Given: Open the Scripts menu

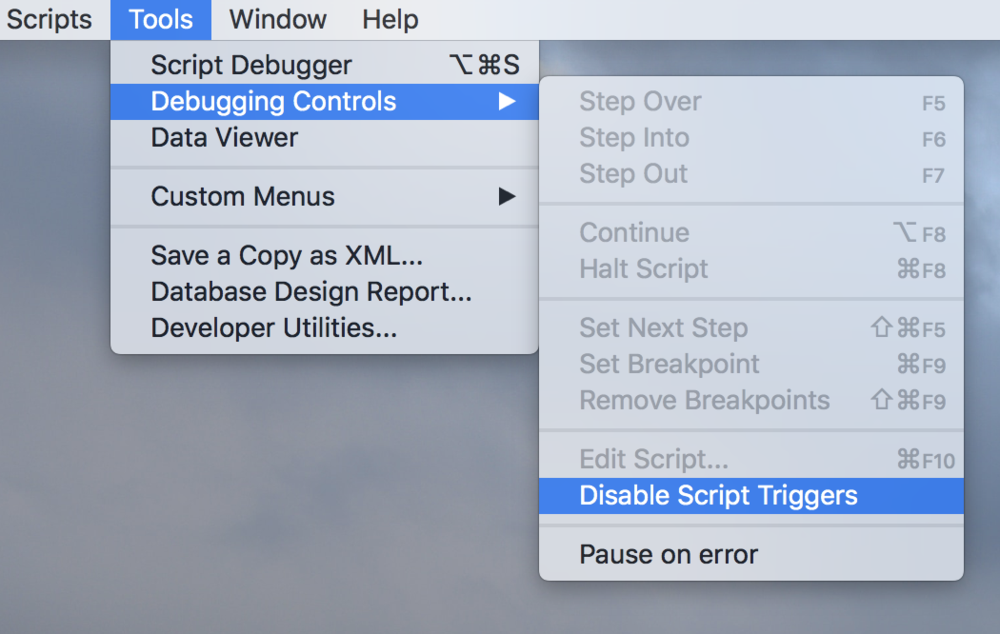Looking at the screenshot, I should coord(48,19).
